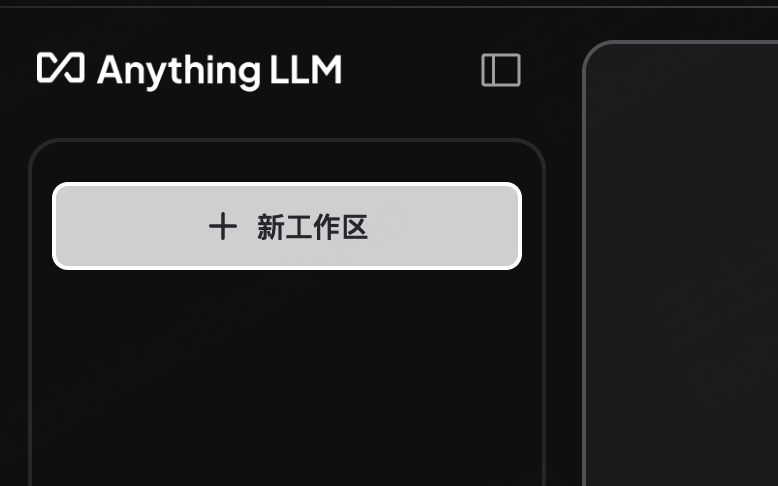778x486 pixels.
Task: Click the empty workspace list area
Action: (x=287, y=377)
